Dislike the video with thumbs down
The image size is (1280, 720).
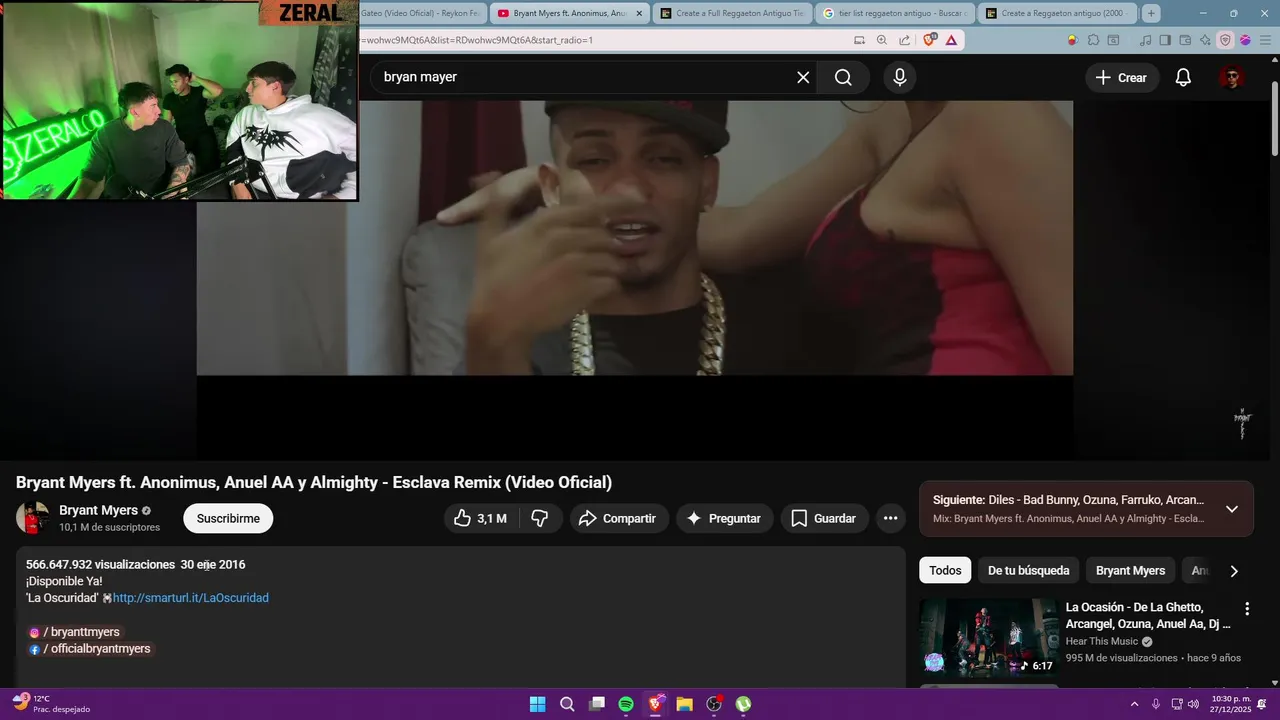tap(539, 518)
